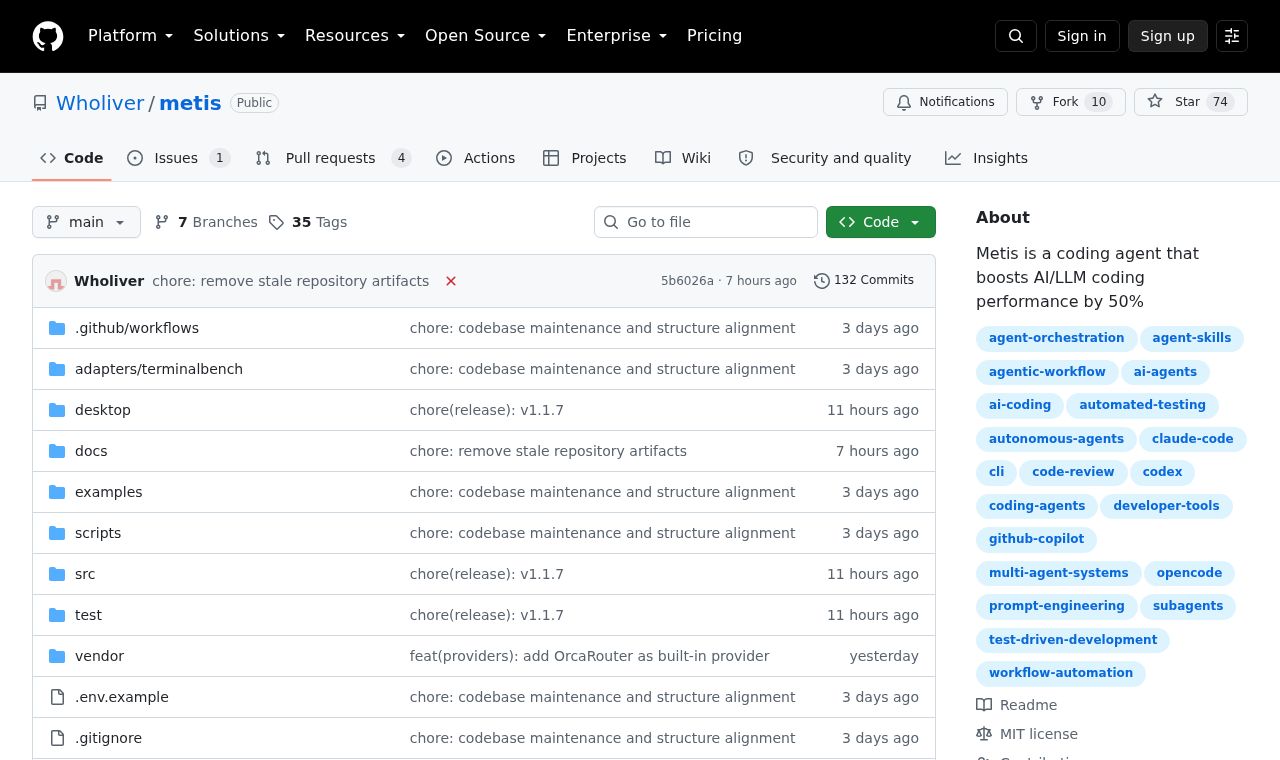Screen dimensions: 1280x760
Task: Click the branch icon beside 7 Branches
Action: (x=162, y=222)
